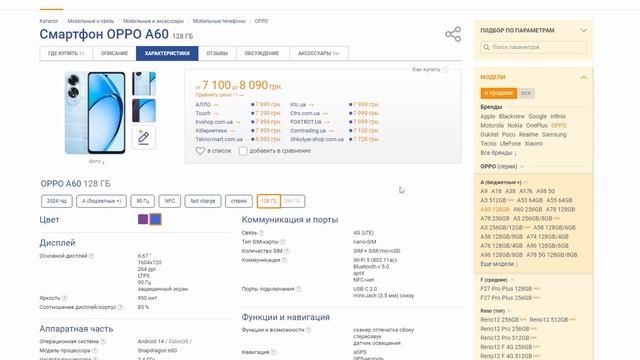Toggle the NFC feature tag
Viewport: 640px width, 360px height.
tap(169, 201)
